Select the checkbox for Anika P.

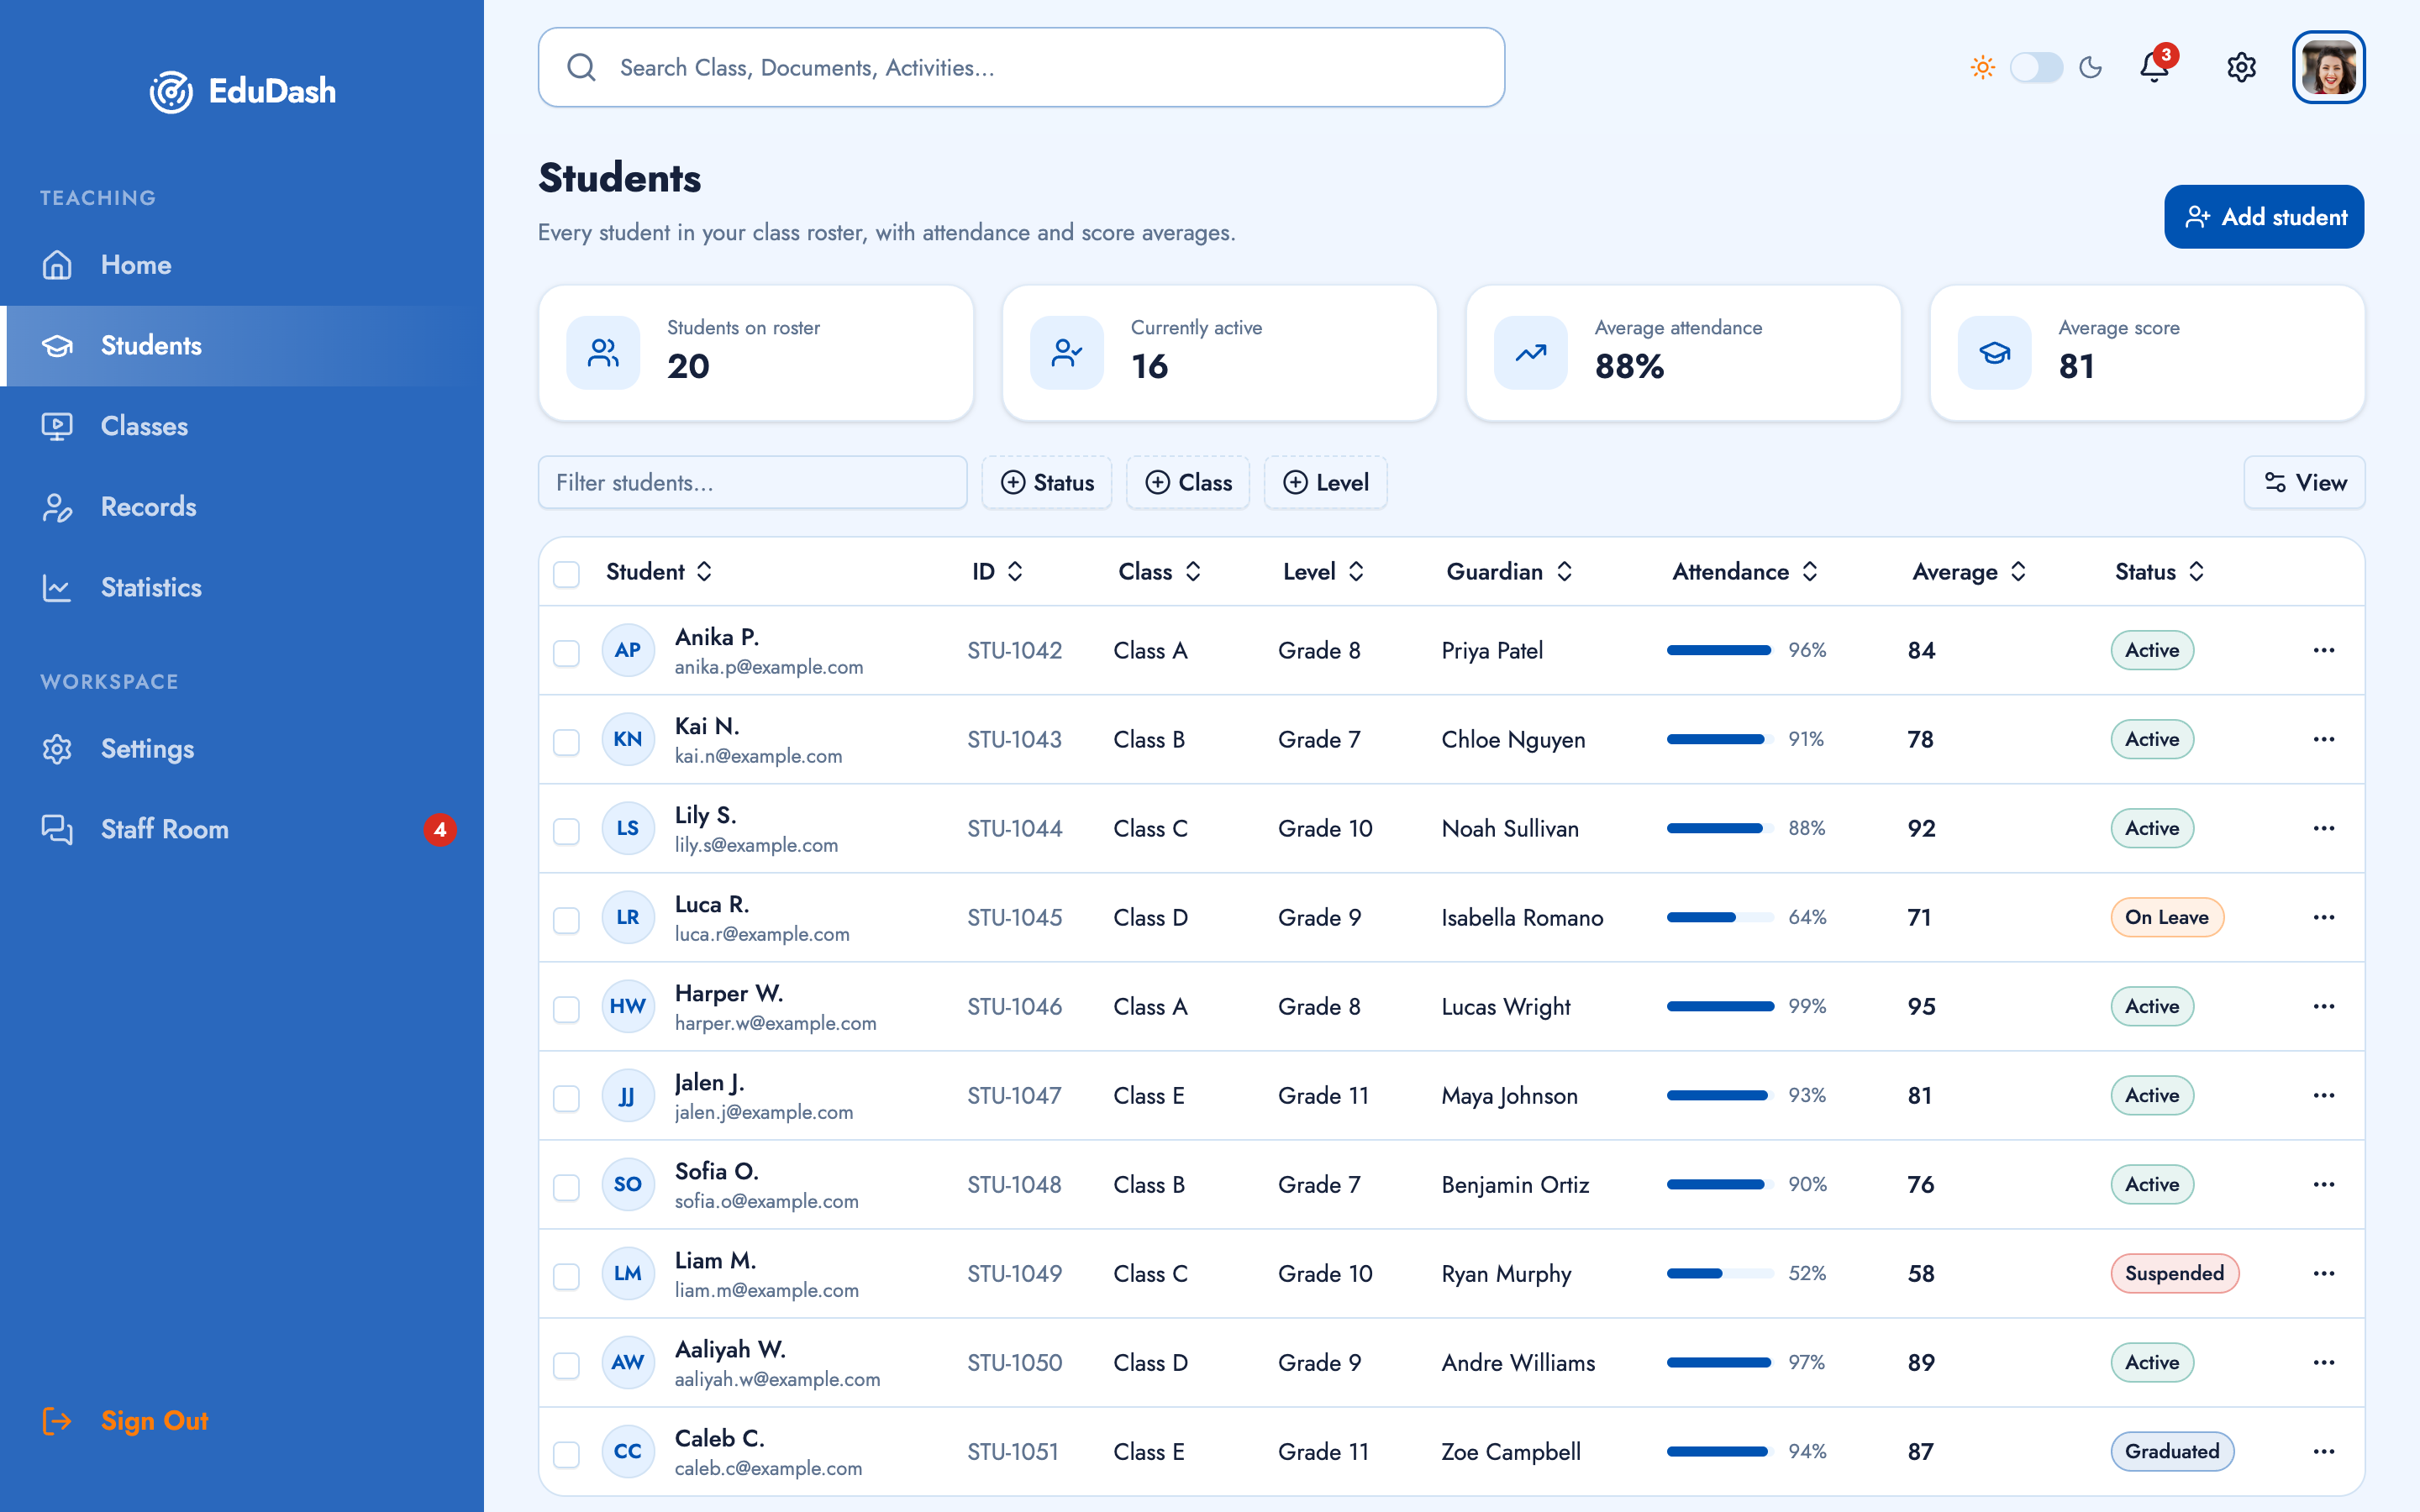point(566,653)
